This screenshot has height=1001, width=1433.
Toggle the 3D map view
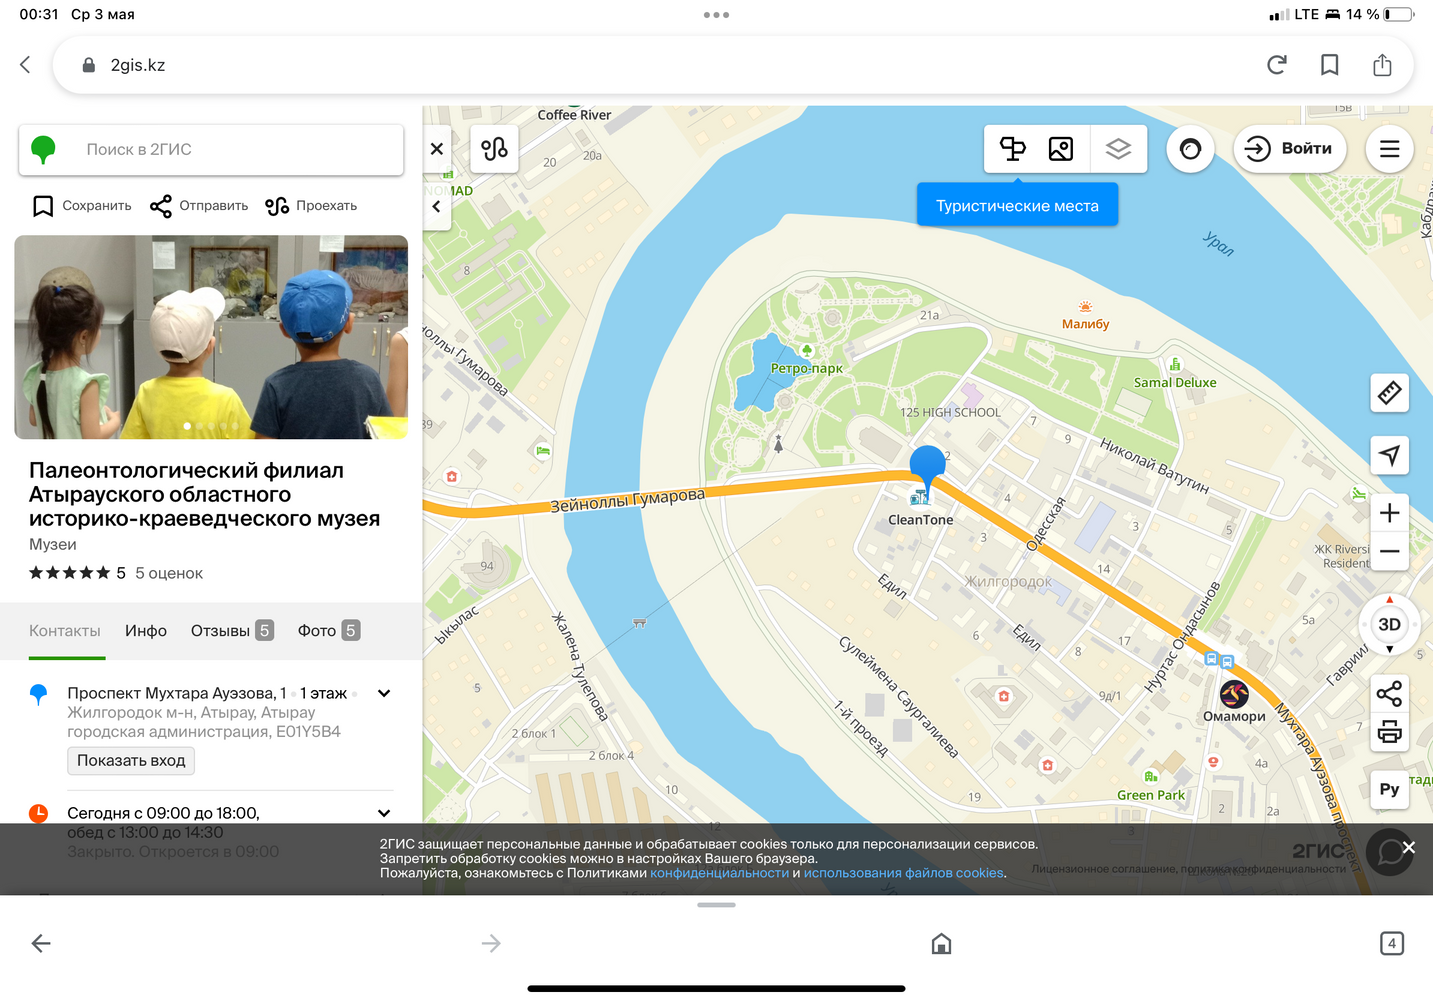(x=1389, y=625)
